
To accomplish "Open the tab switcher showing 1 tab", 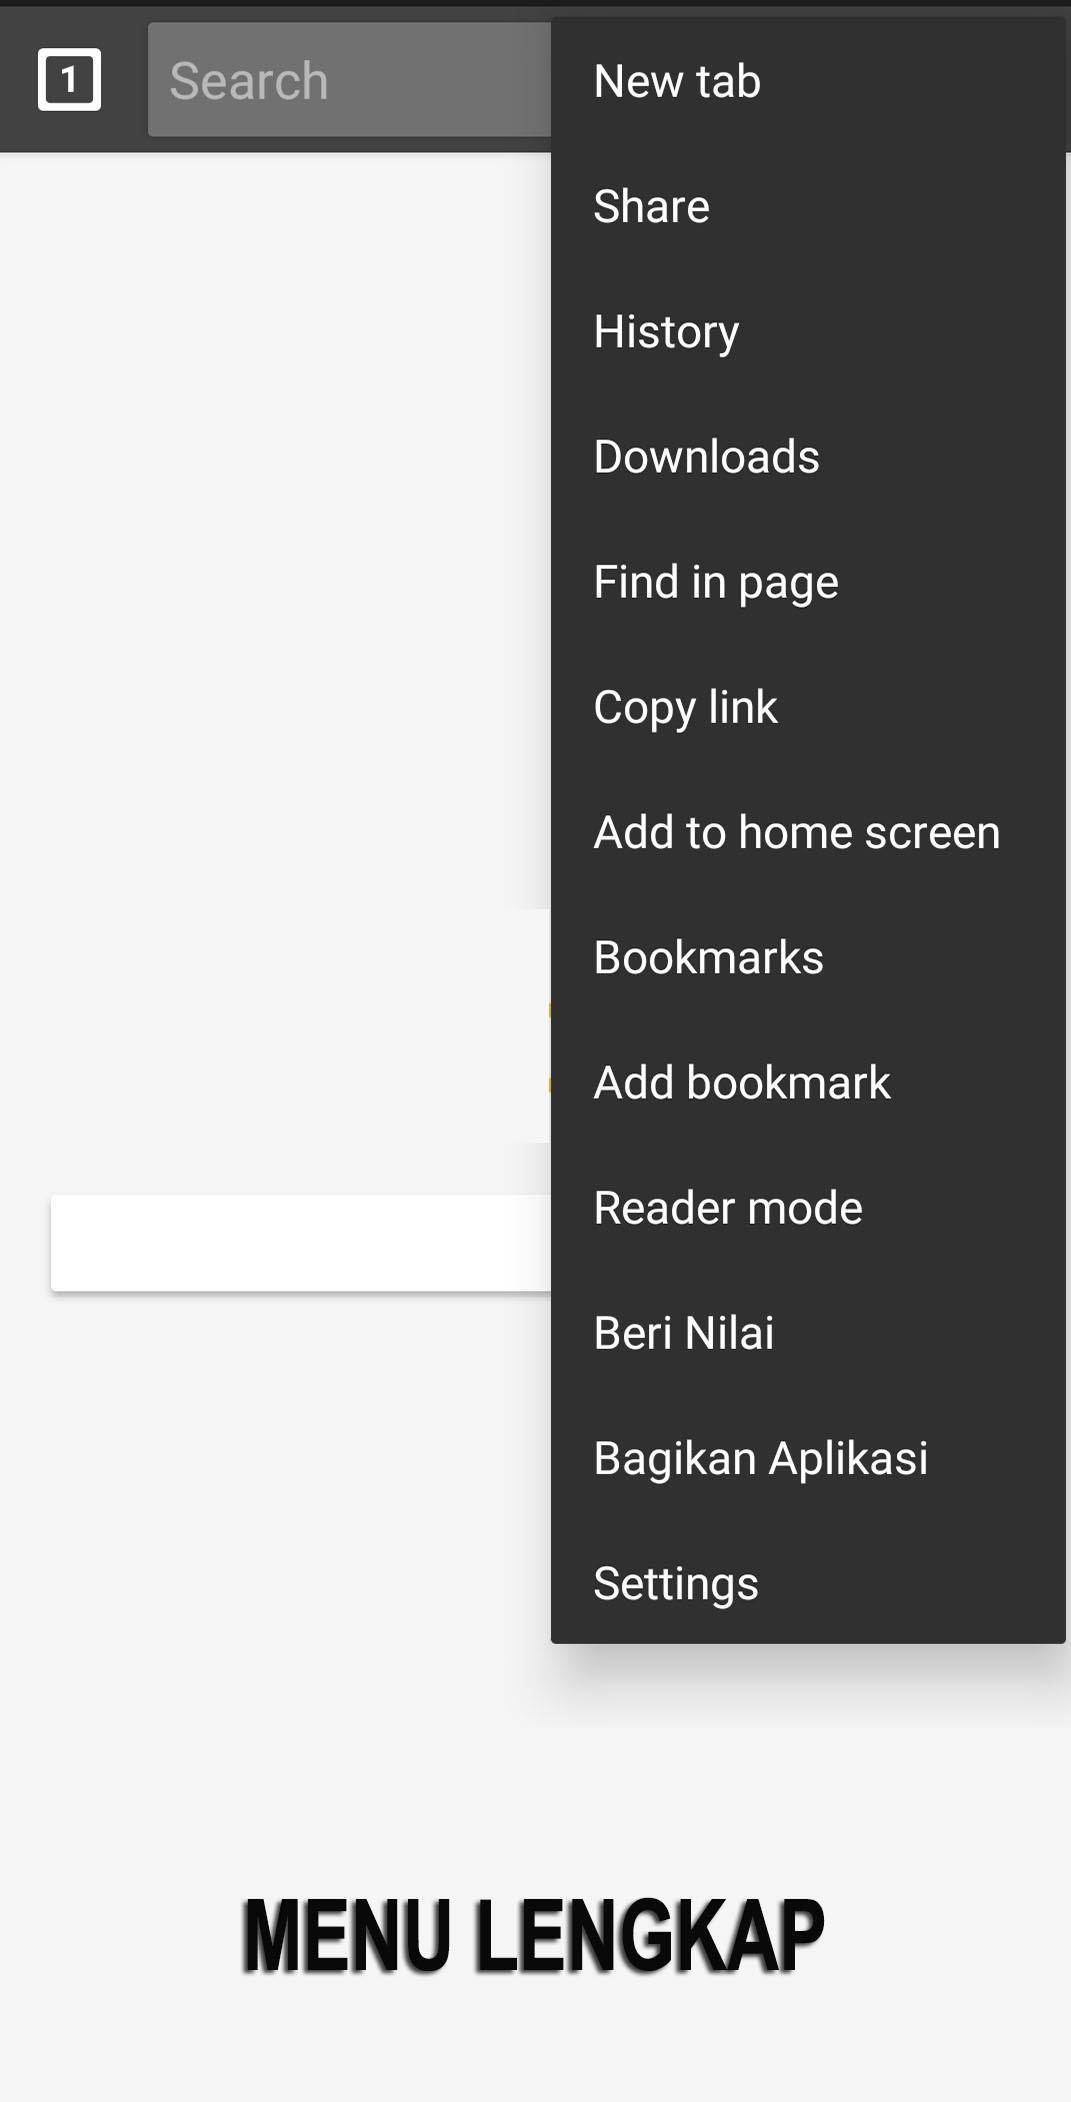I will coord(69,79).
